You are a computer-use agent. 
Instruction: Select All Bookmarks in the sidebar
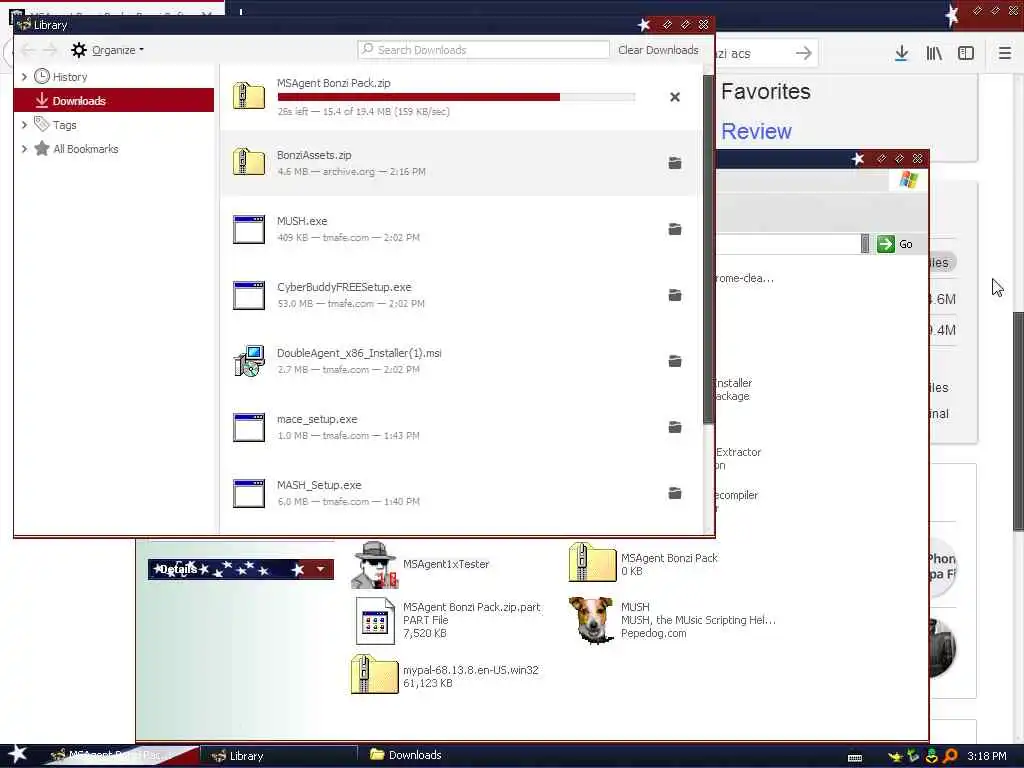coord(86,149)
